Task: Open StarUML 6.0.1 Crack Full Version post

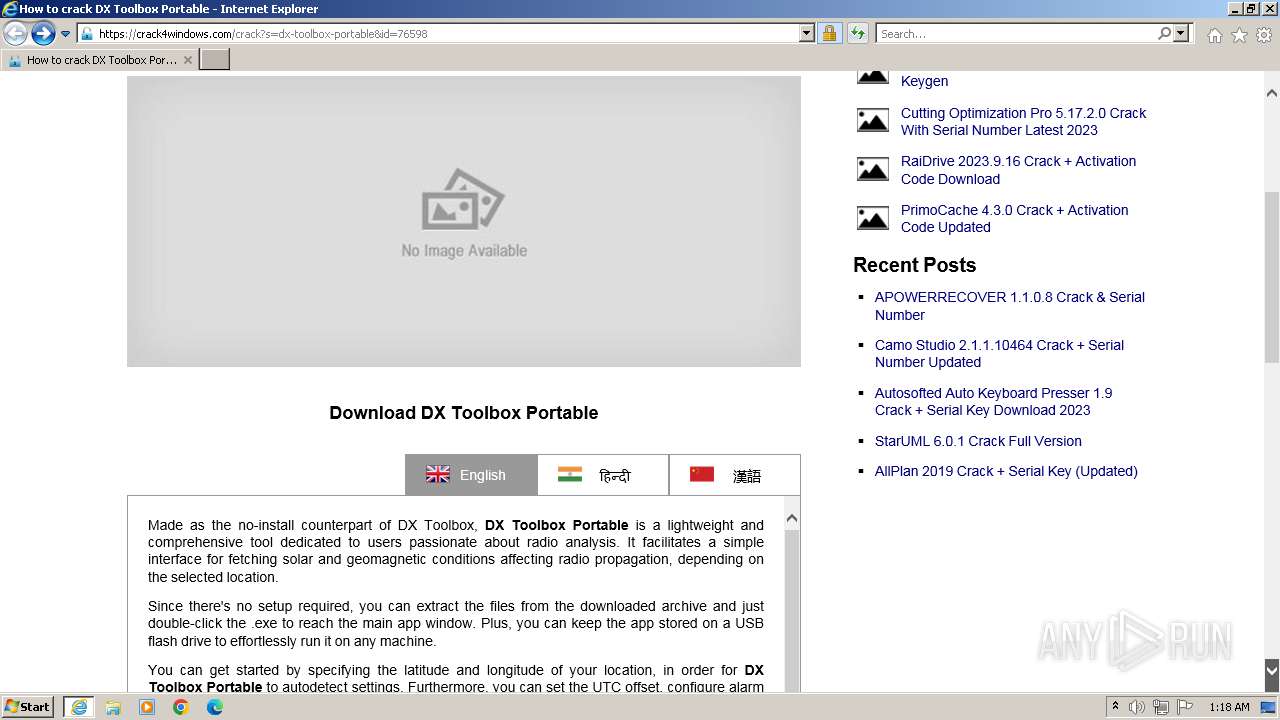Action: tap(978, 441)
